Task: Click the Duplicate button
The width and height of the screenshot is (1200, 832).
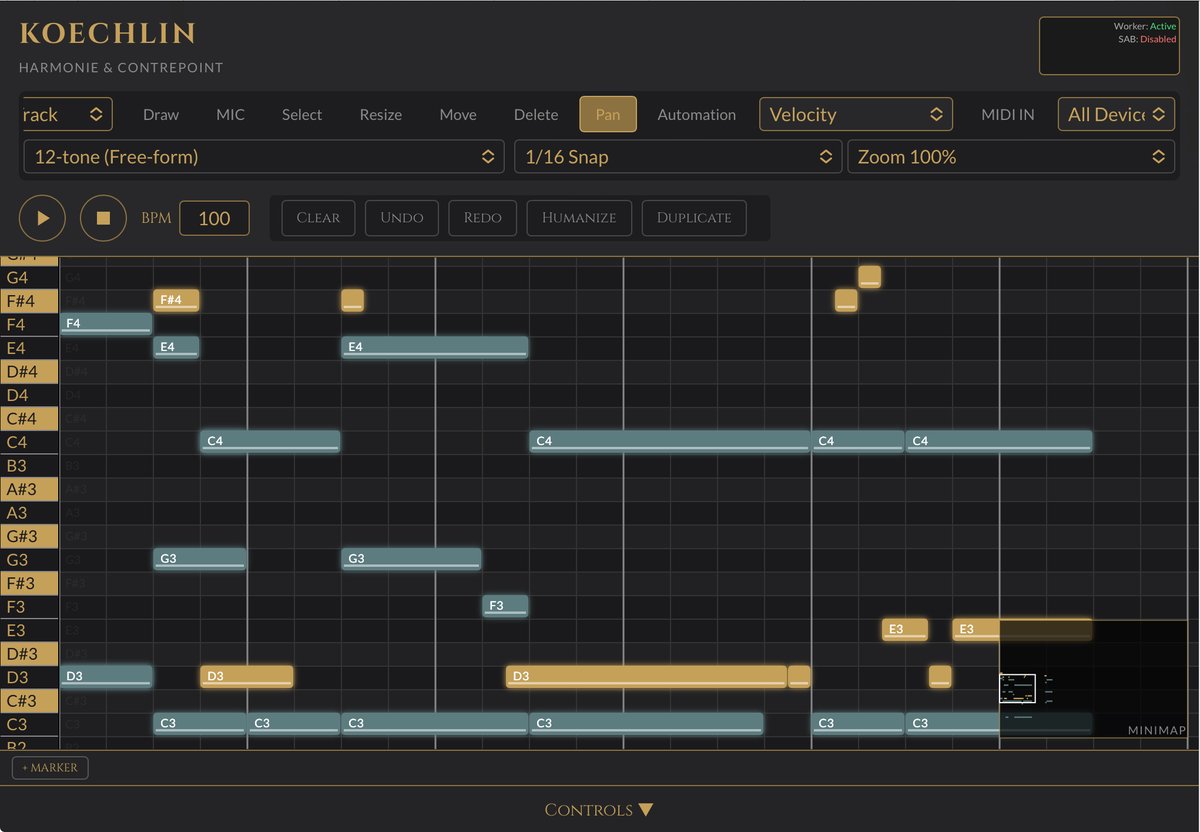Action: click(693, 217)
